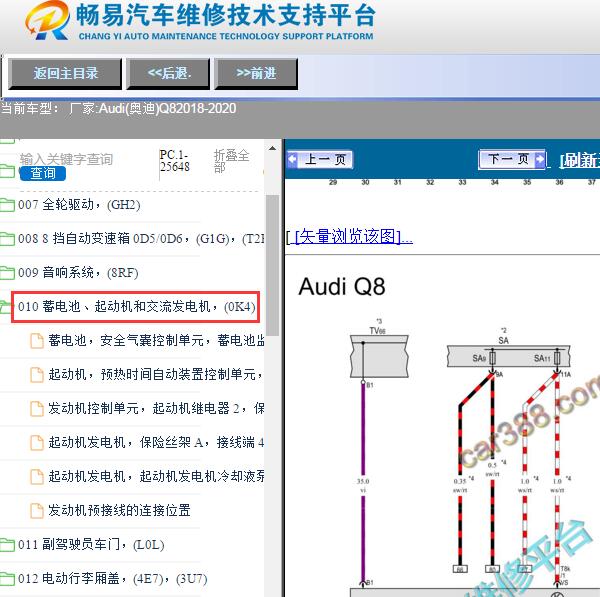Go forward with the >>前进 button
The width and height of the screenshot is (600, 597).
pyautogui.click(x=256, y=73)
